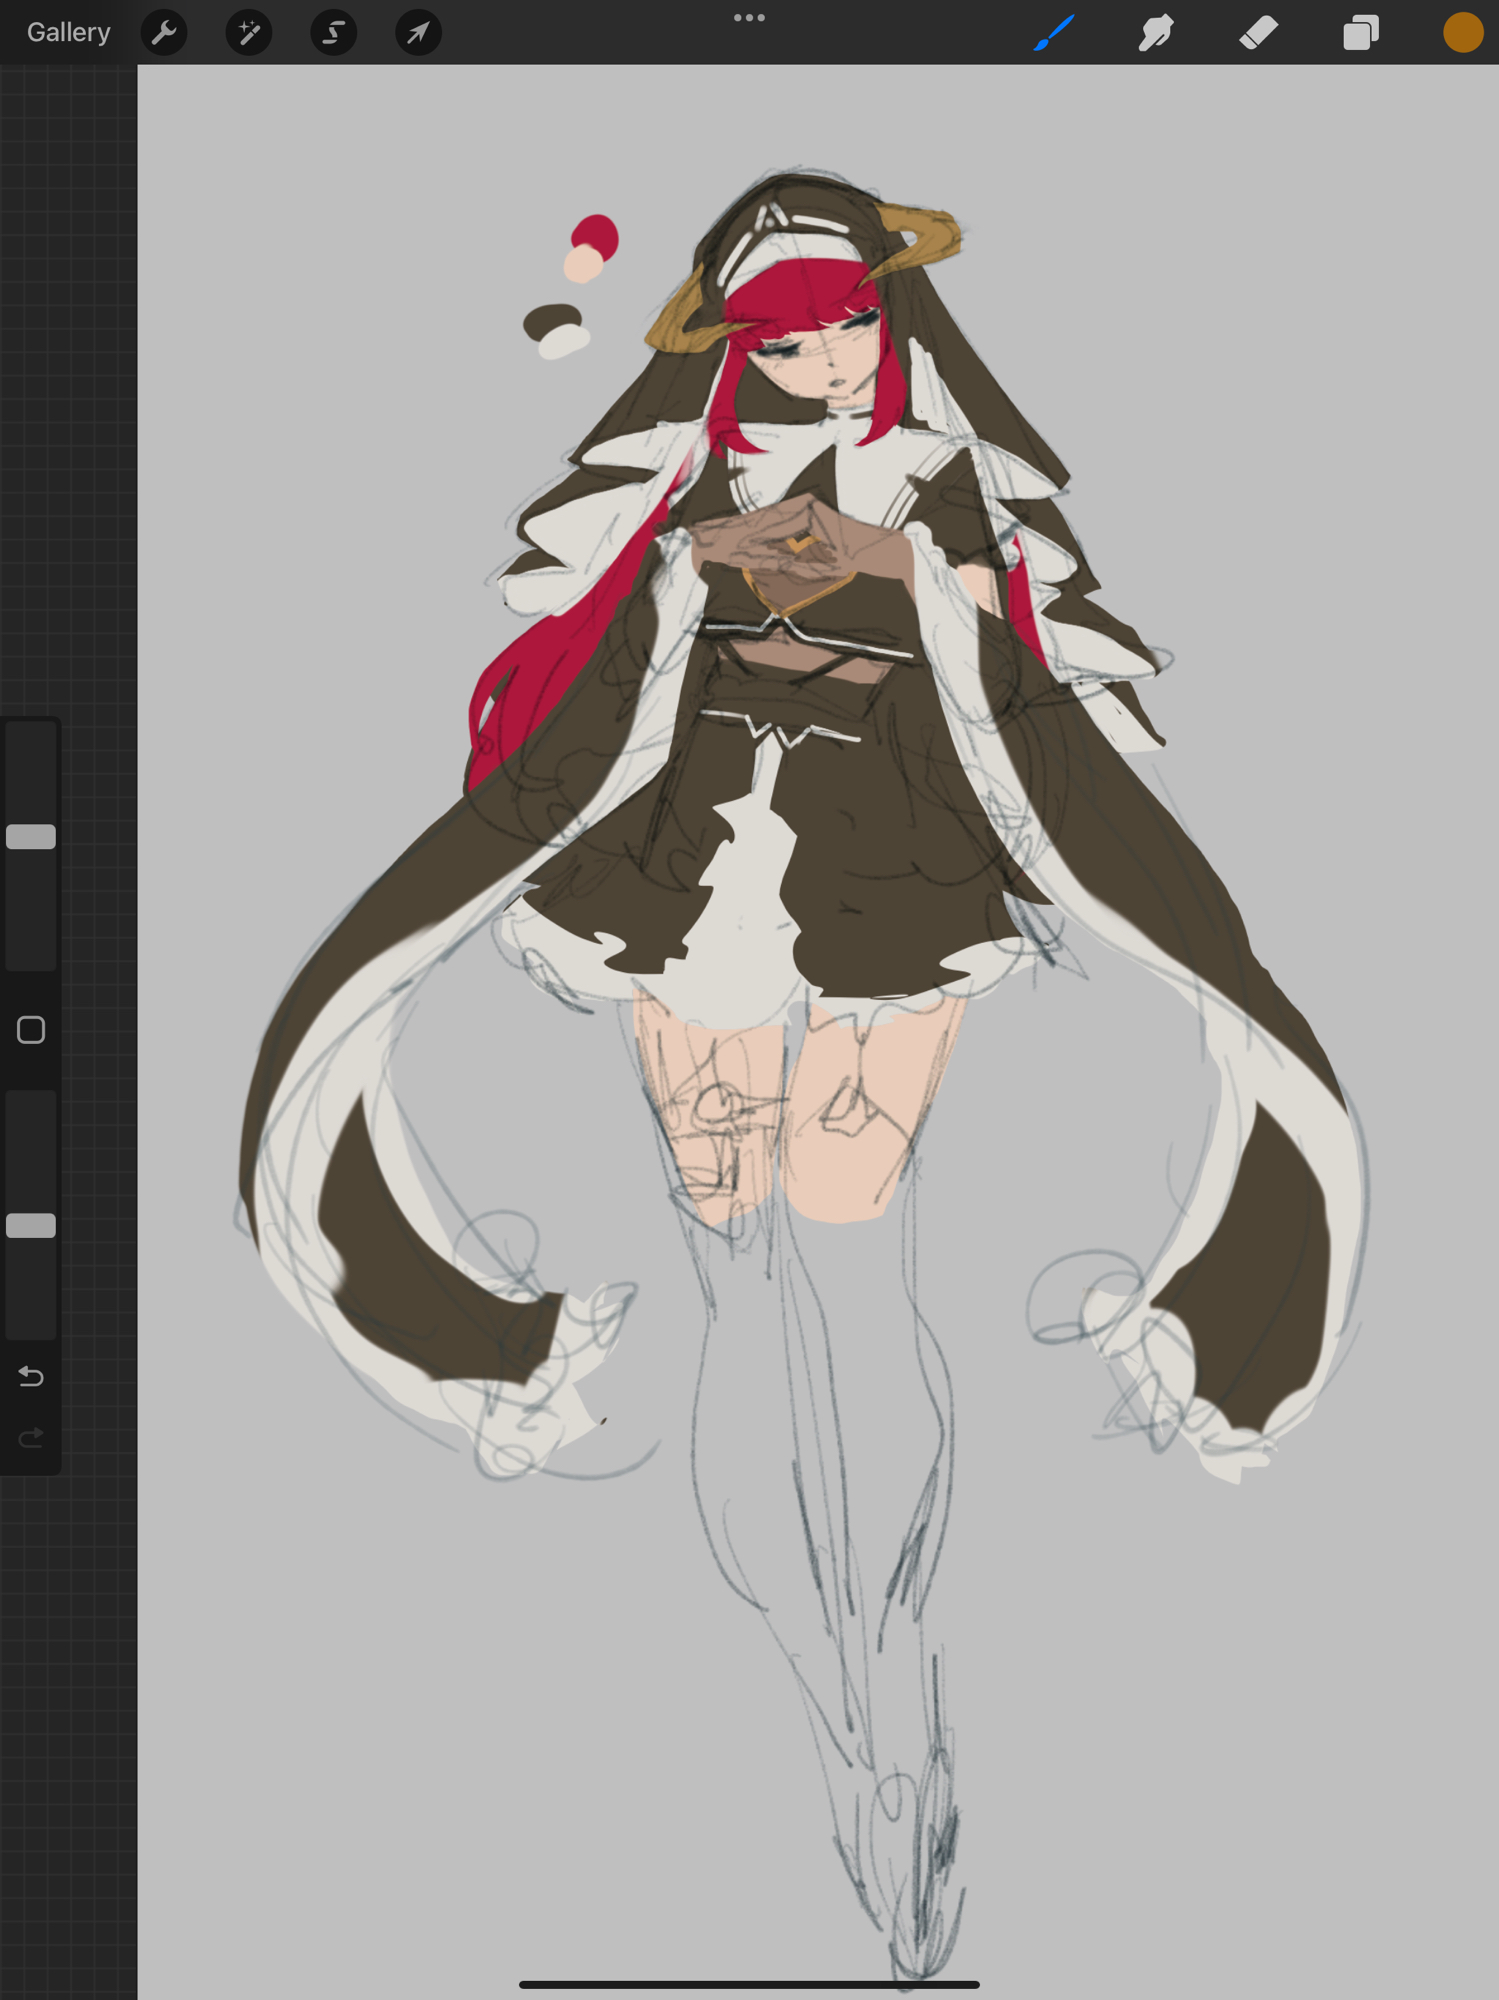The image size is (1499, 2000).
Task: Open the Layers panel
Action: (1360, 33)
